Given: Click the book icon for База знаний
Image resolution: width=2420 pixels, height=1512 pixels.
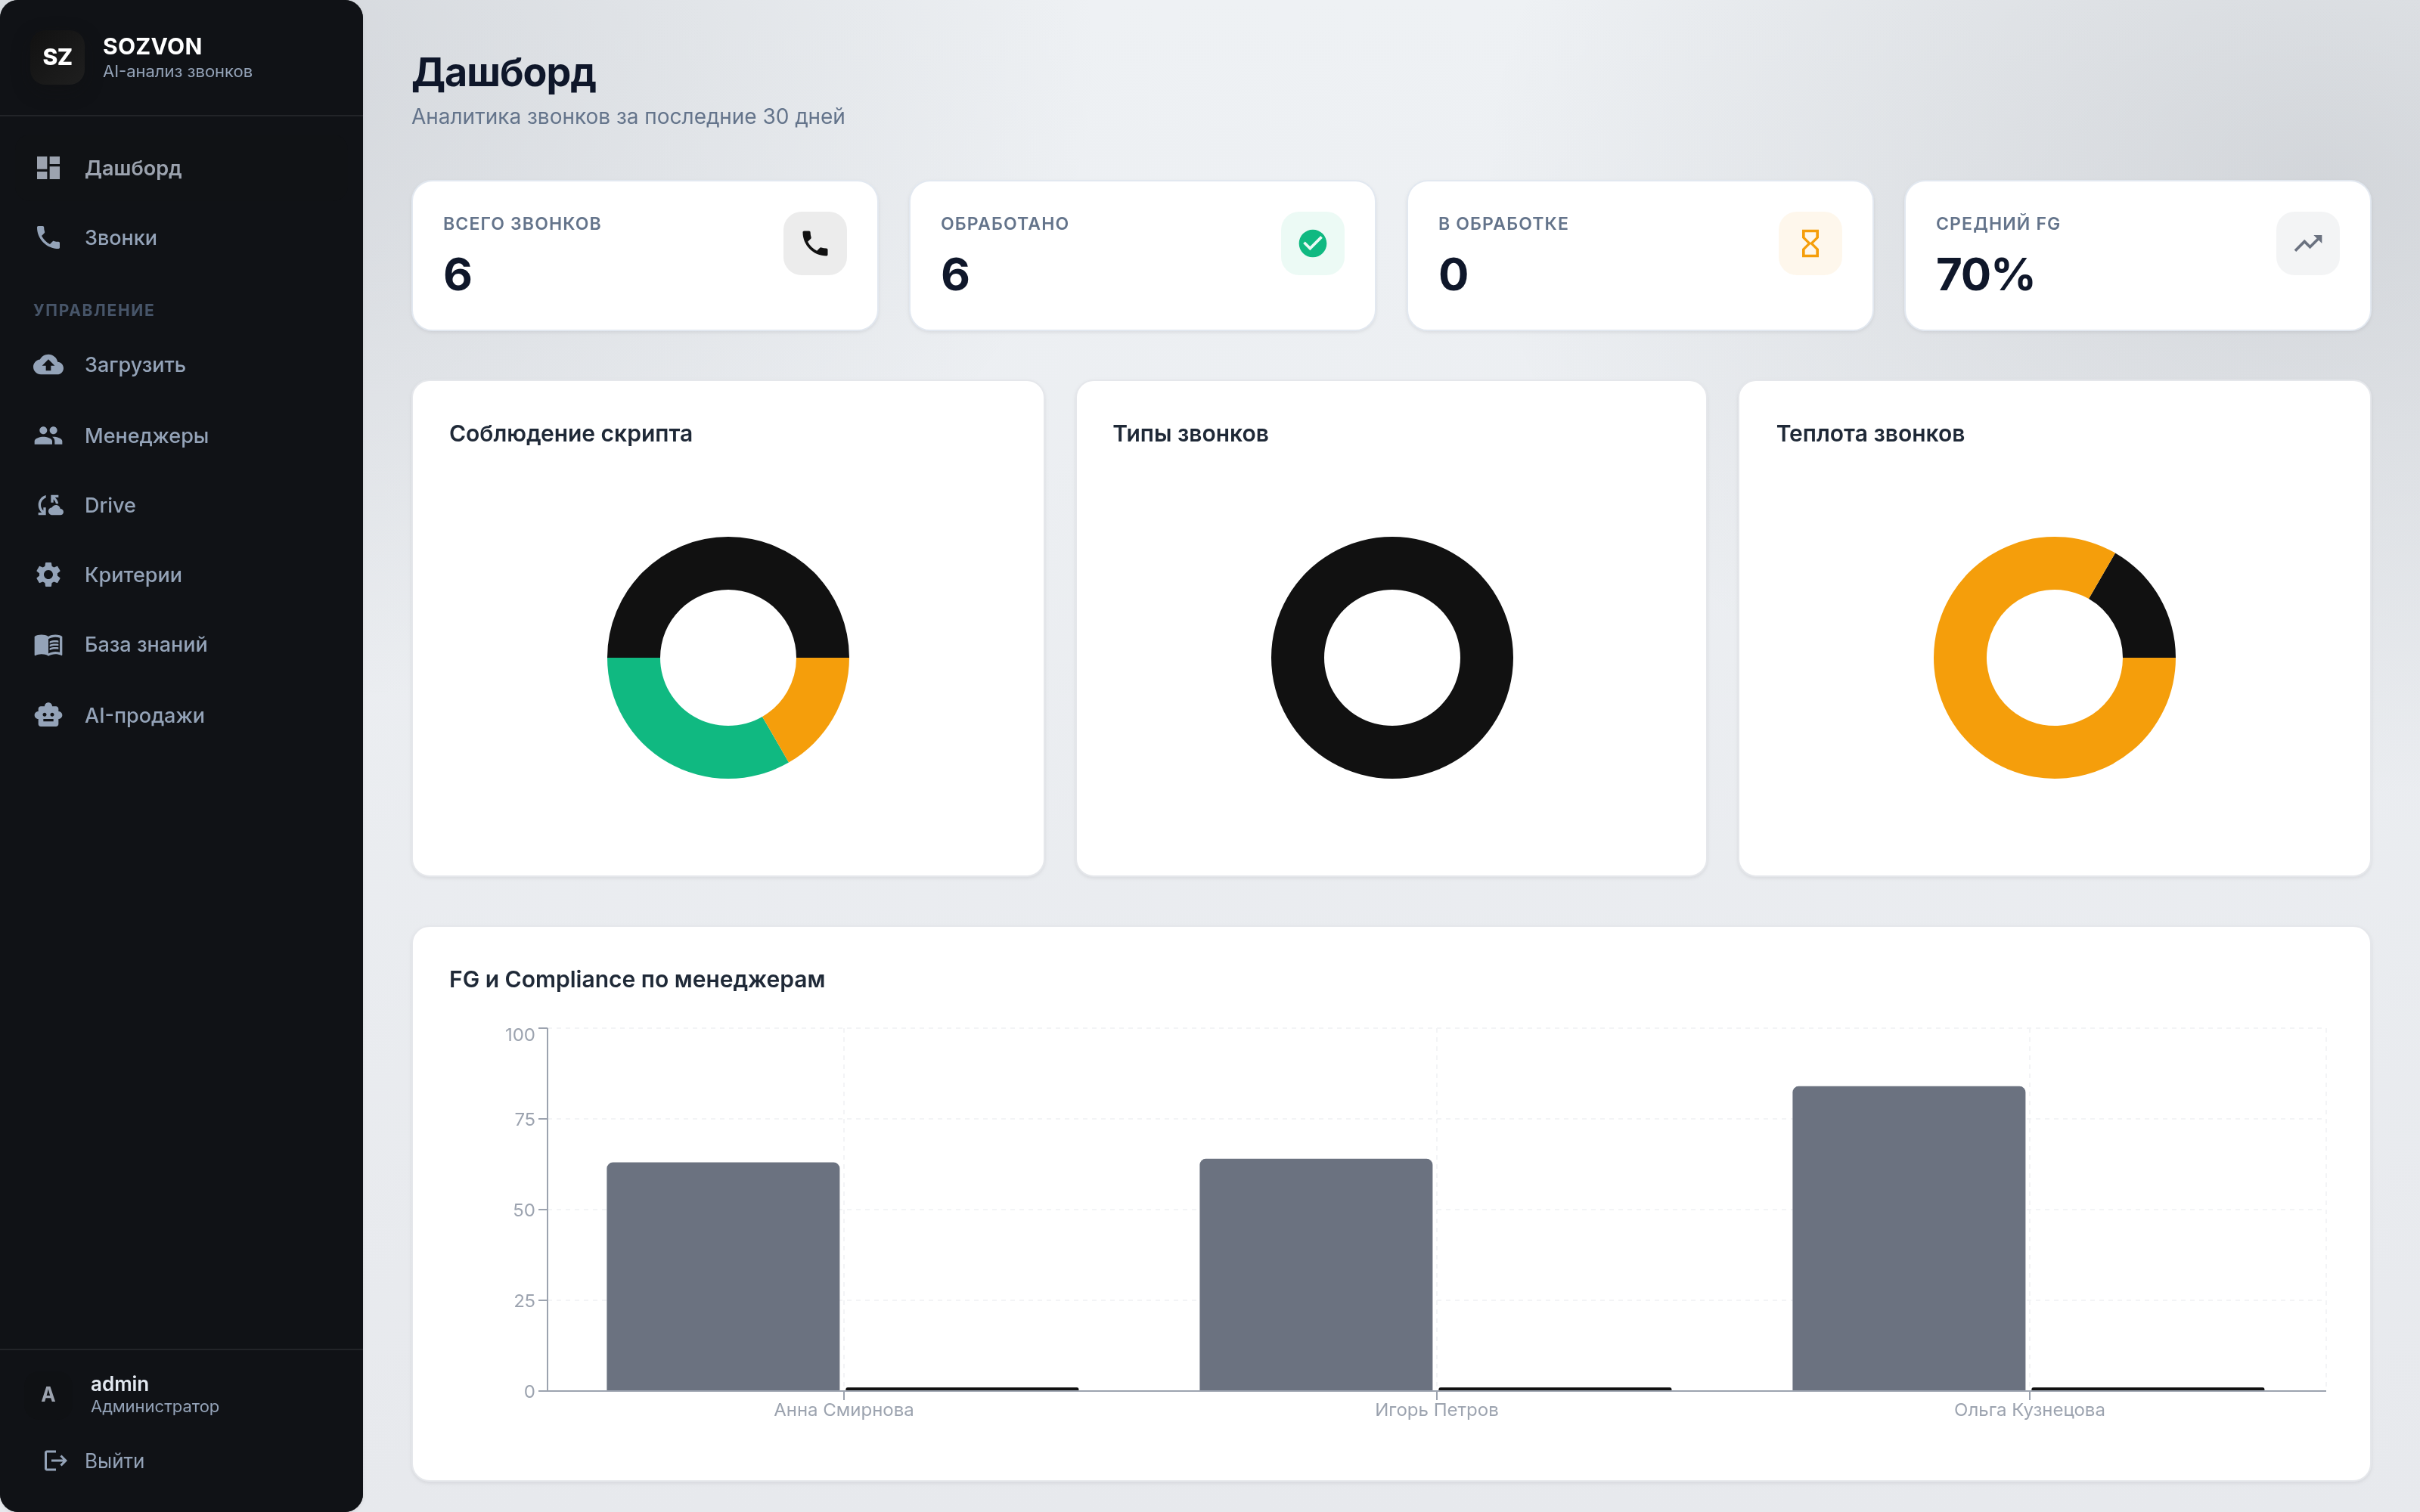Looking at the screenshot, I should (48, 645).
